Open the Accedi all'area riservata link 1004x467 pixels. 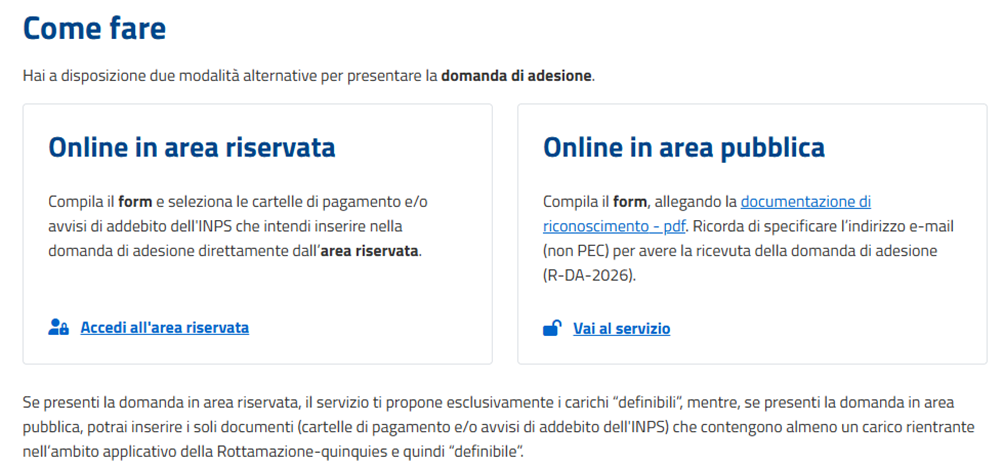164,327
